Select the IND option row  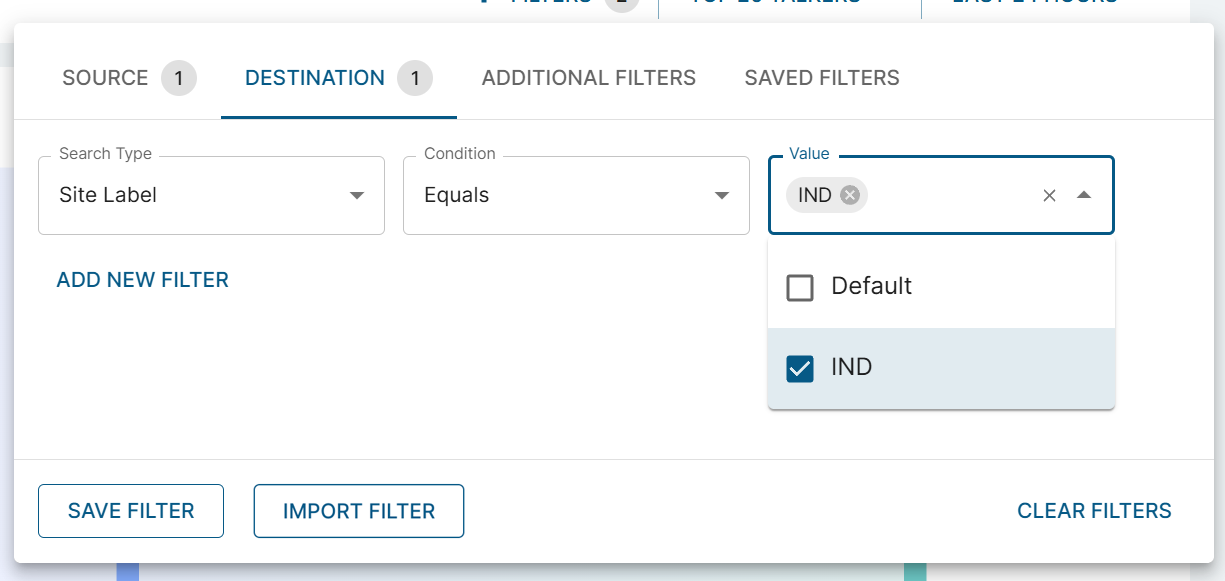tap(941, 368)
